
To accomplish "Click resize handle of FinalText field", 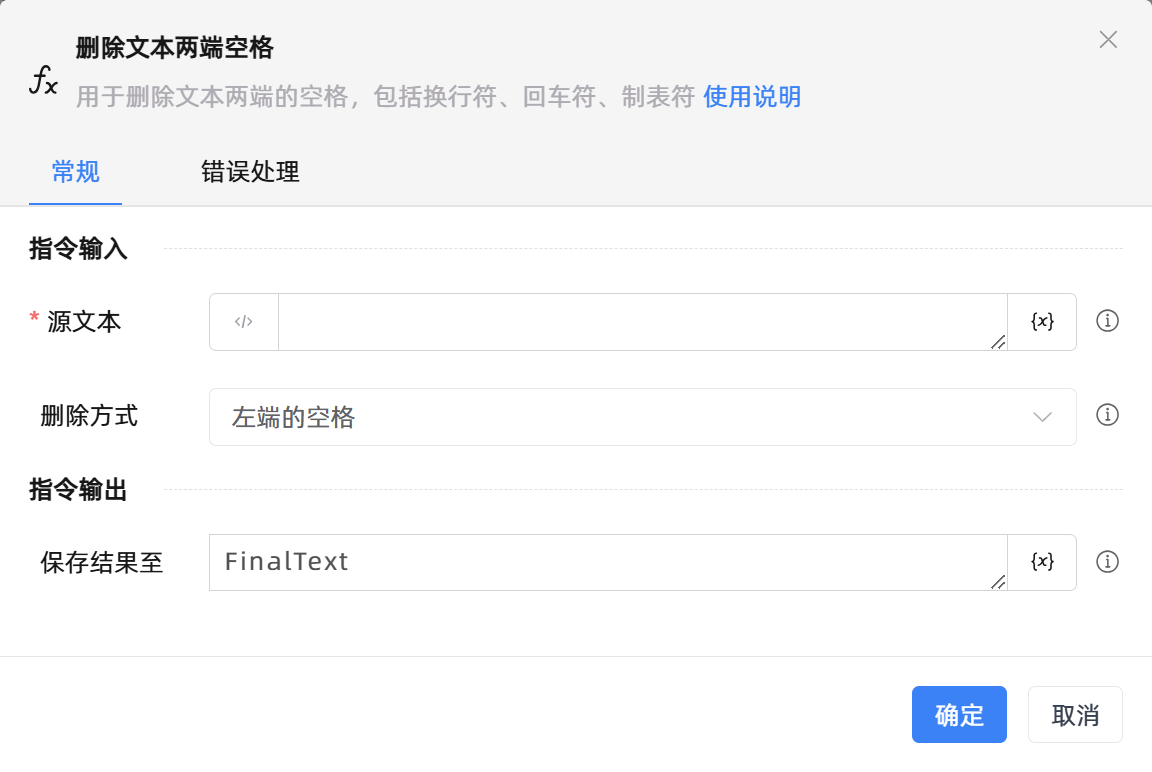I will [x=998, y=582].
